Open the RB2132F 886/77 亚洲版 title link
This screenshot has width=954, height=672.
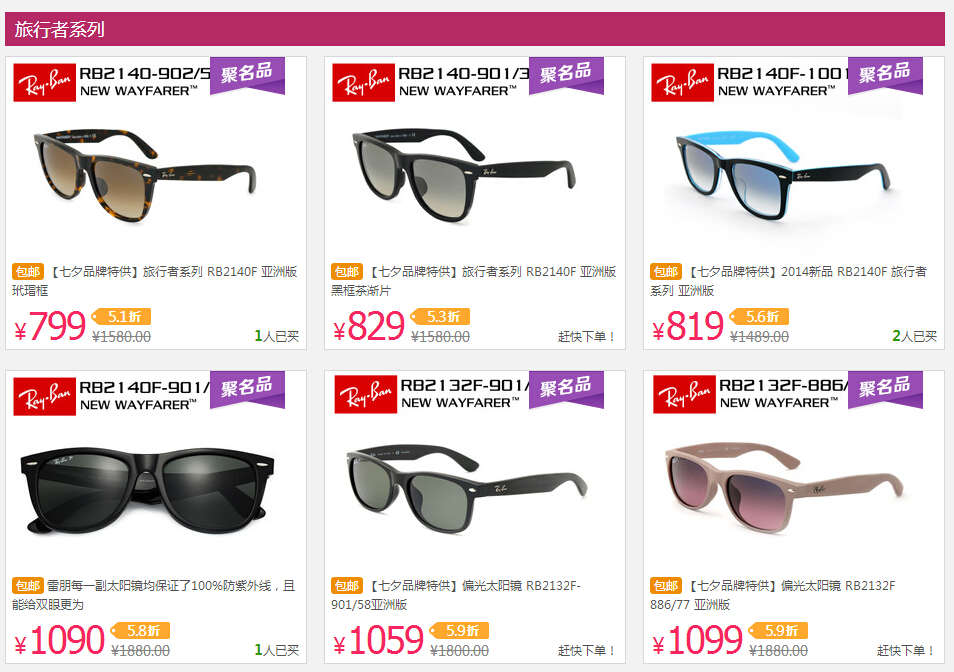(773, 595)
